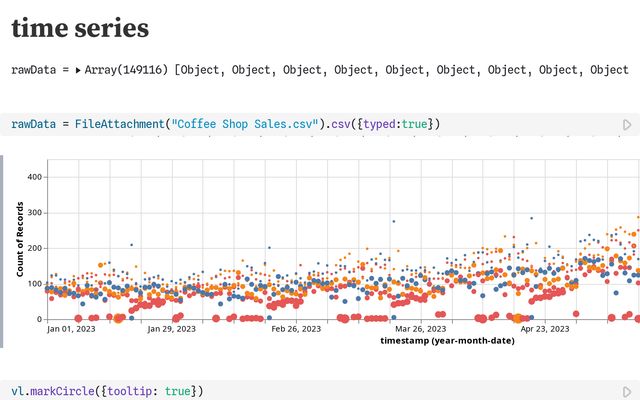Screen dimensions: 640x400
Task: Run the rawData FileAttachment cell
Action: (x=627, y=125)
